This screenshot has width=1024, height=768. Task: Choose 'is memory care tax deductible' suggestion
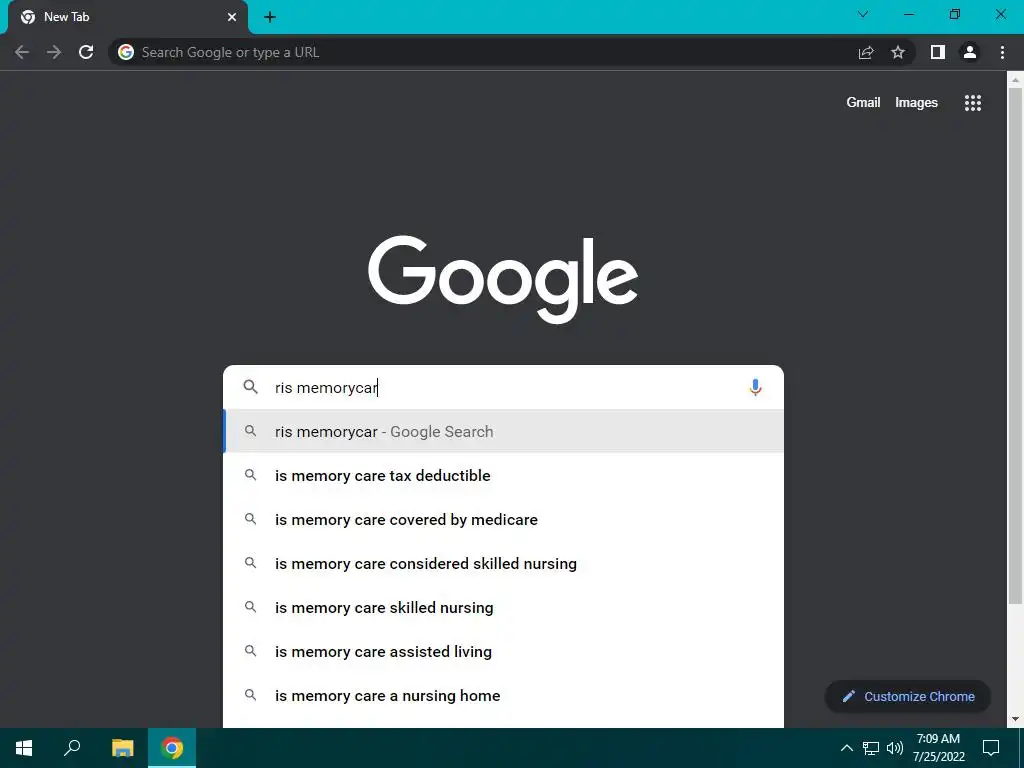[504, 475]
